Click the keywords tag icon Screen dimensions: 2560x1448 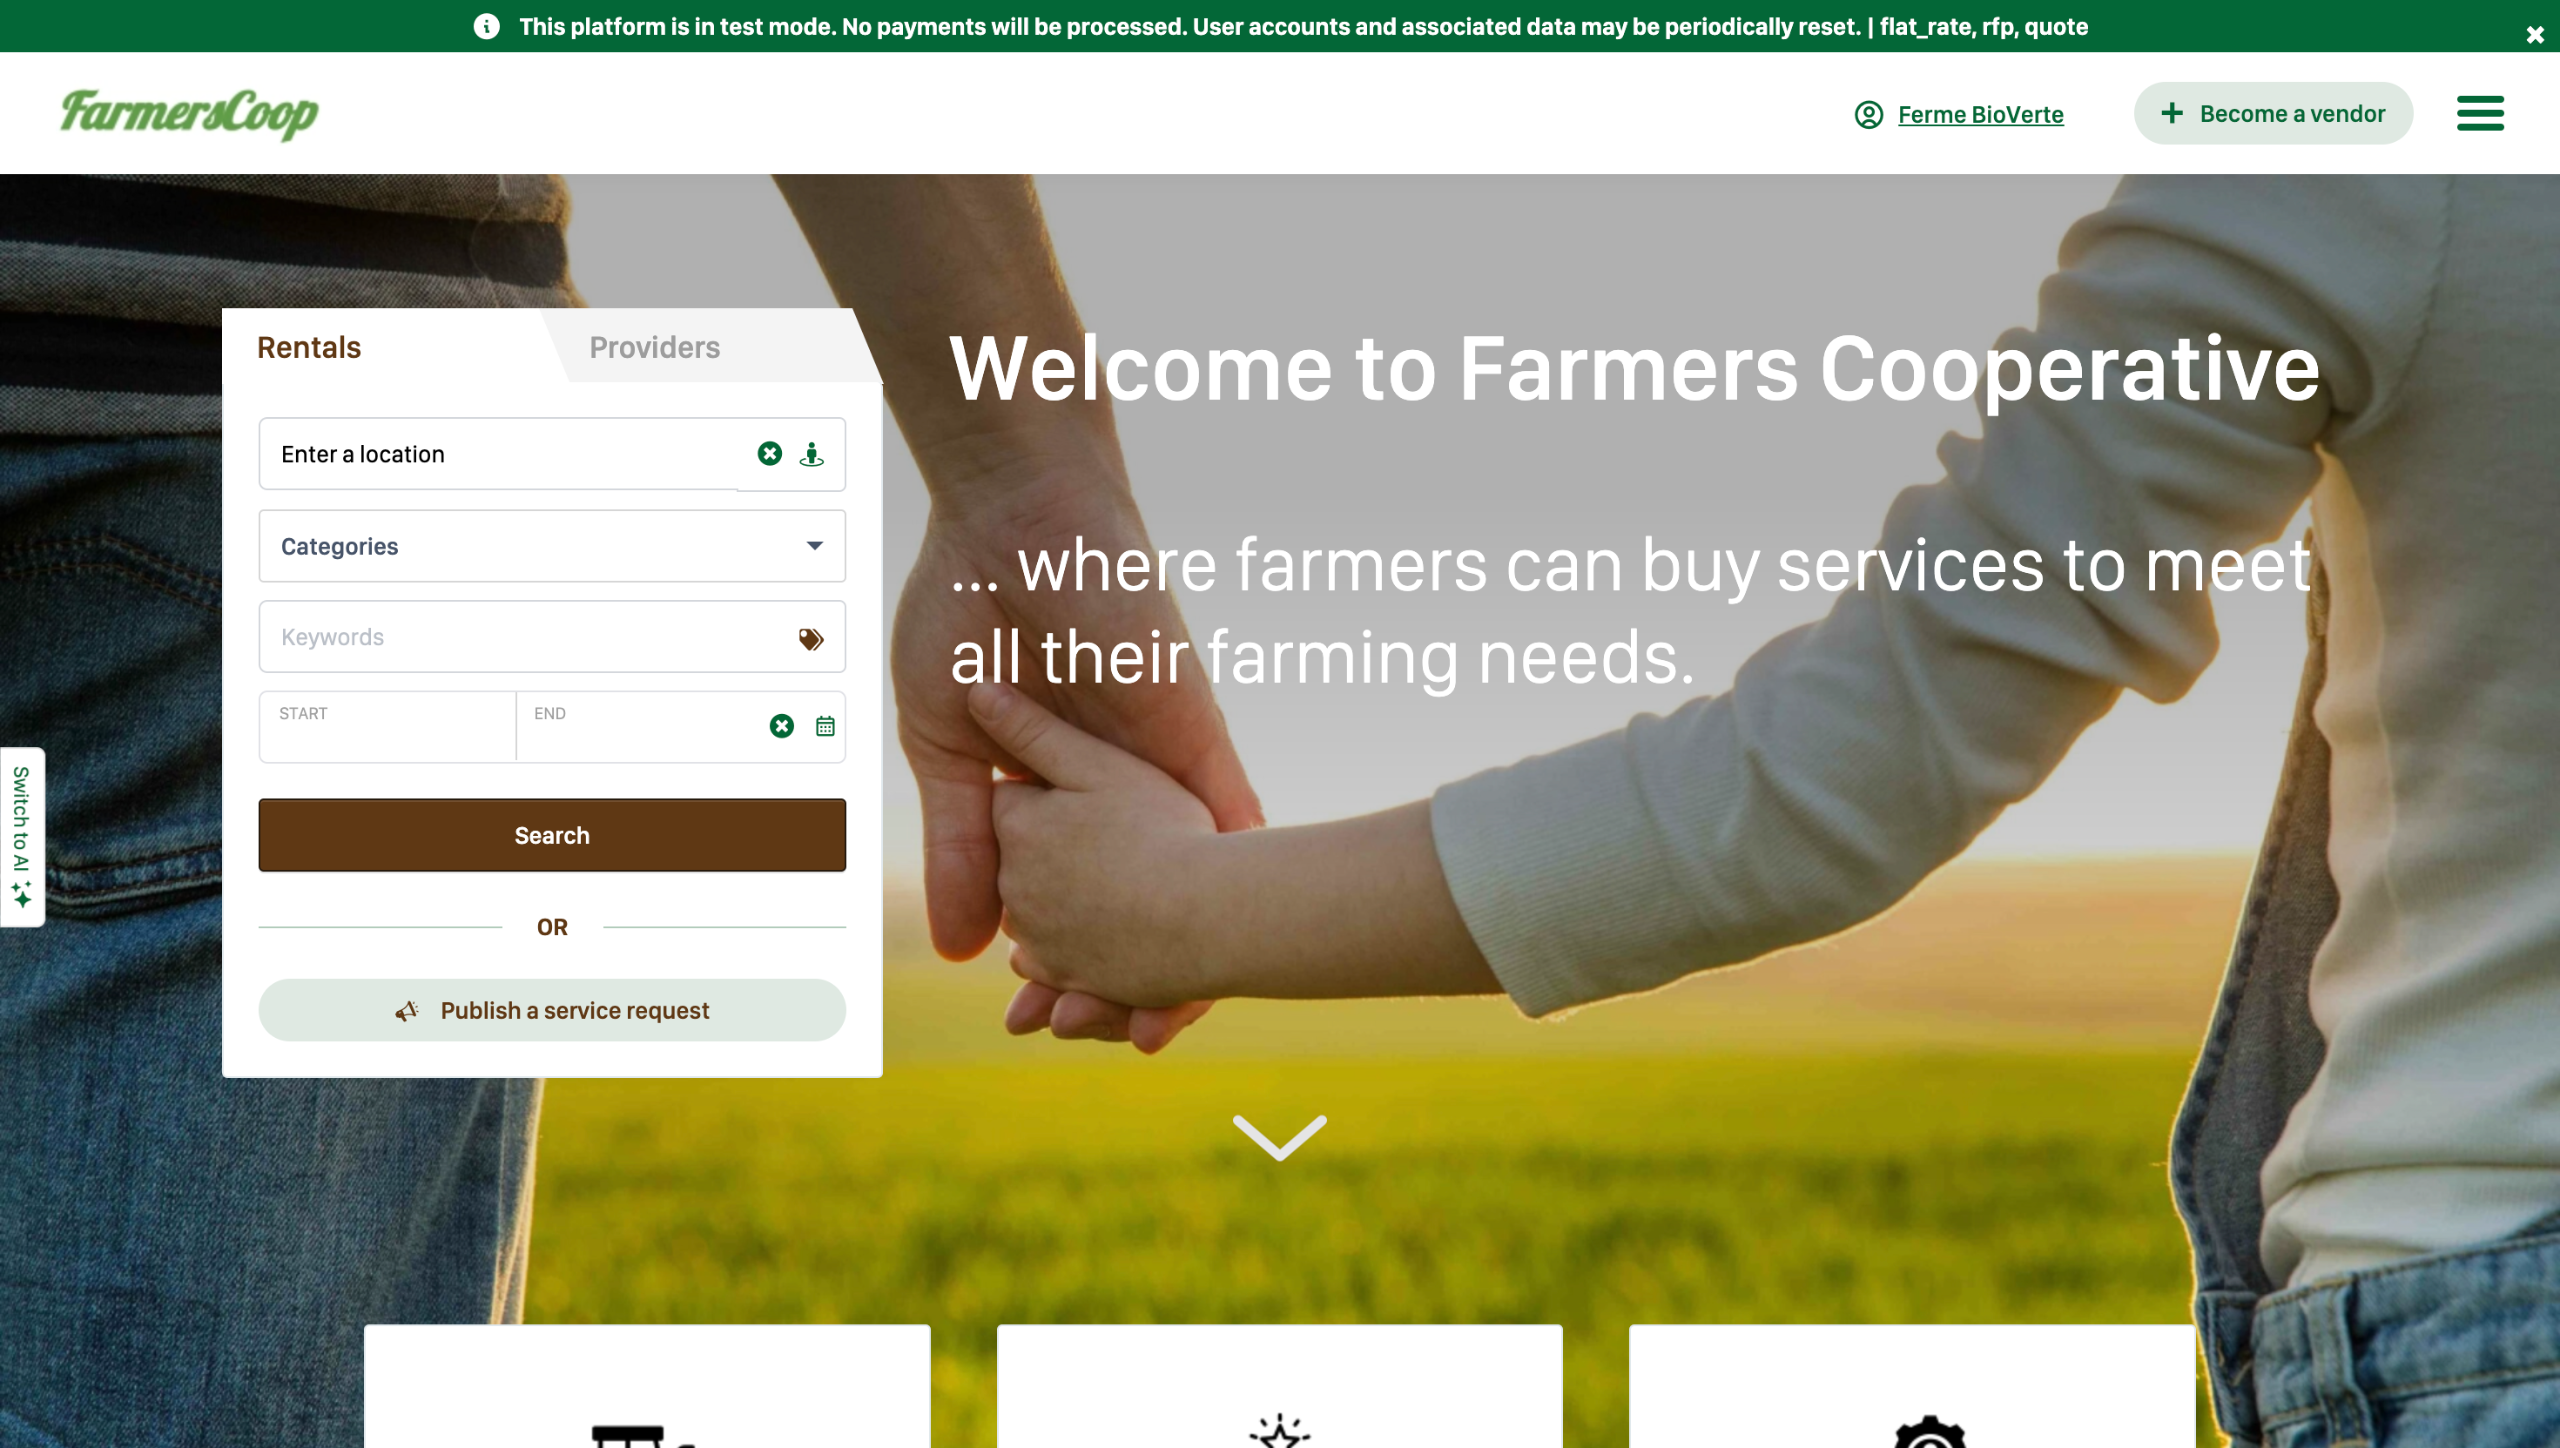[811, 638]
